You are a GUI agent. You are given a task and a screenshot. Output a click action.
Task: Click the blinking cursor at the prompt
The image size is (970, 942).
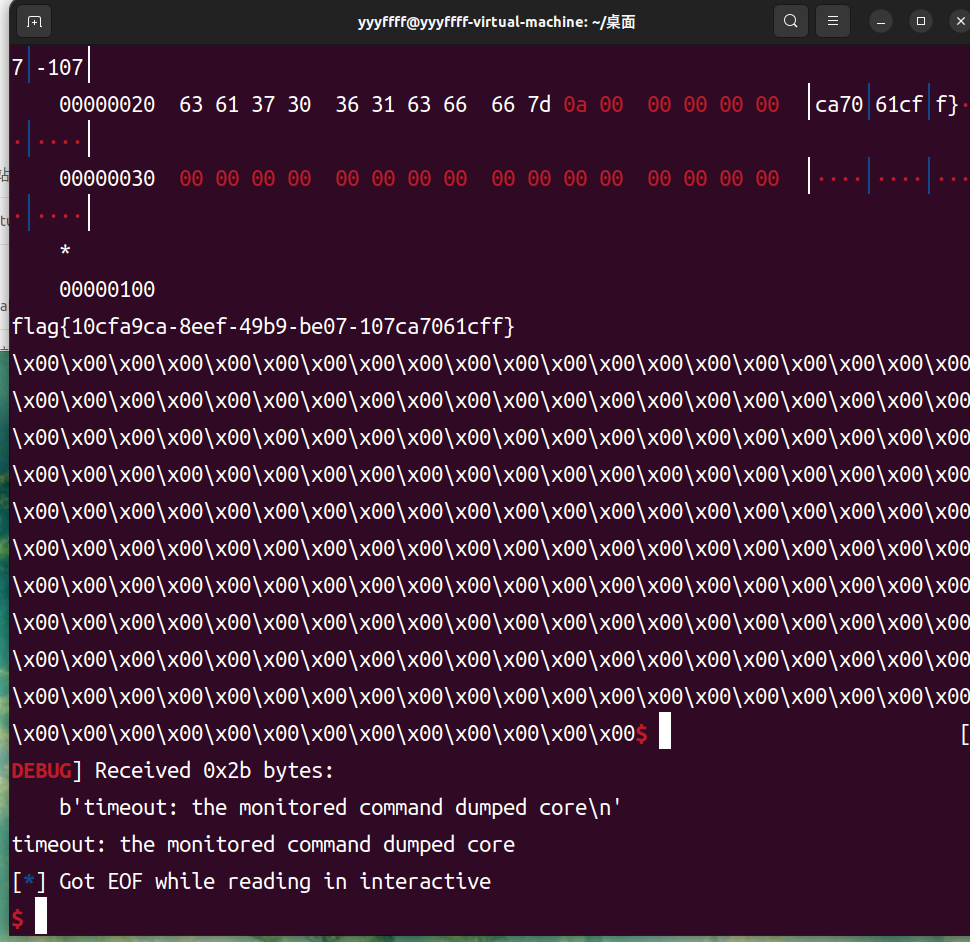click(x=40, y=915)
